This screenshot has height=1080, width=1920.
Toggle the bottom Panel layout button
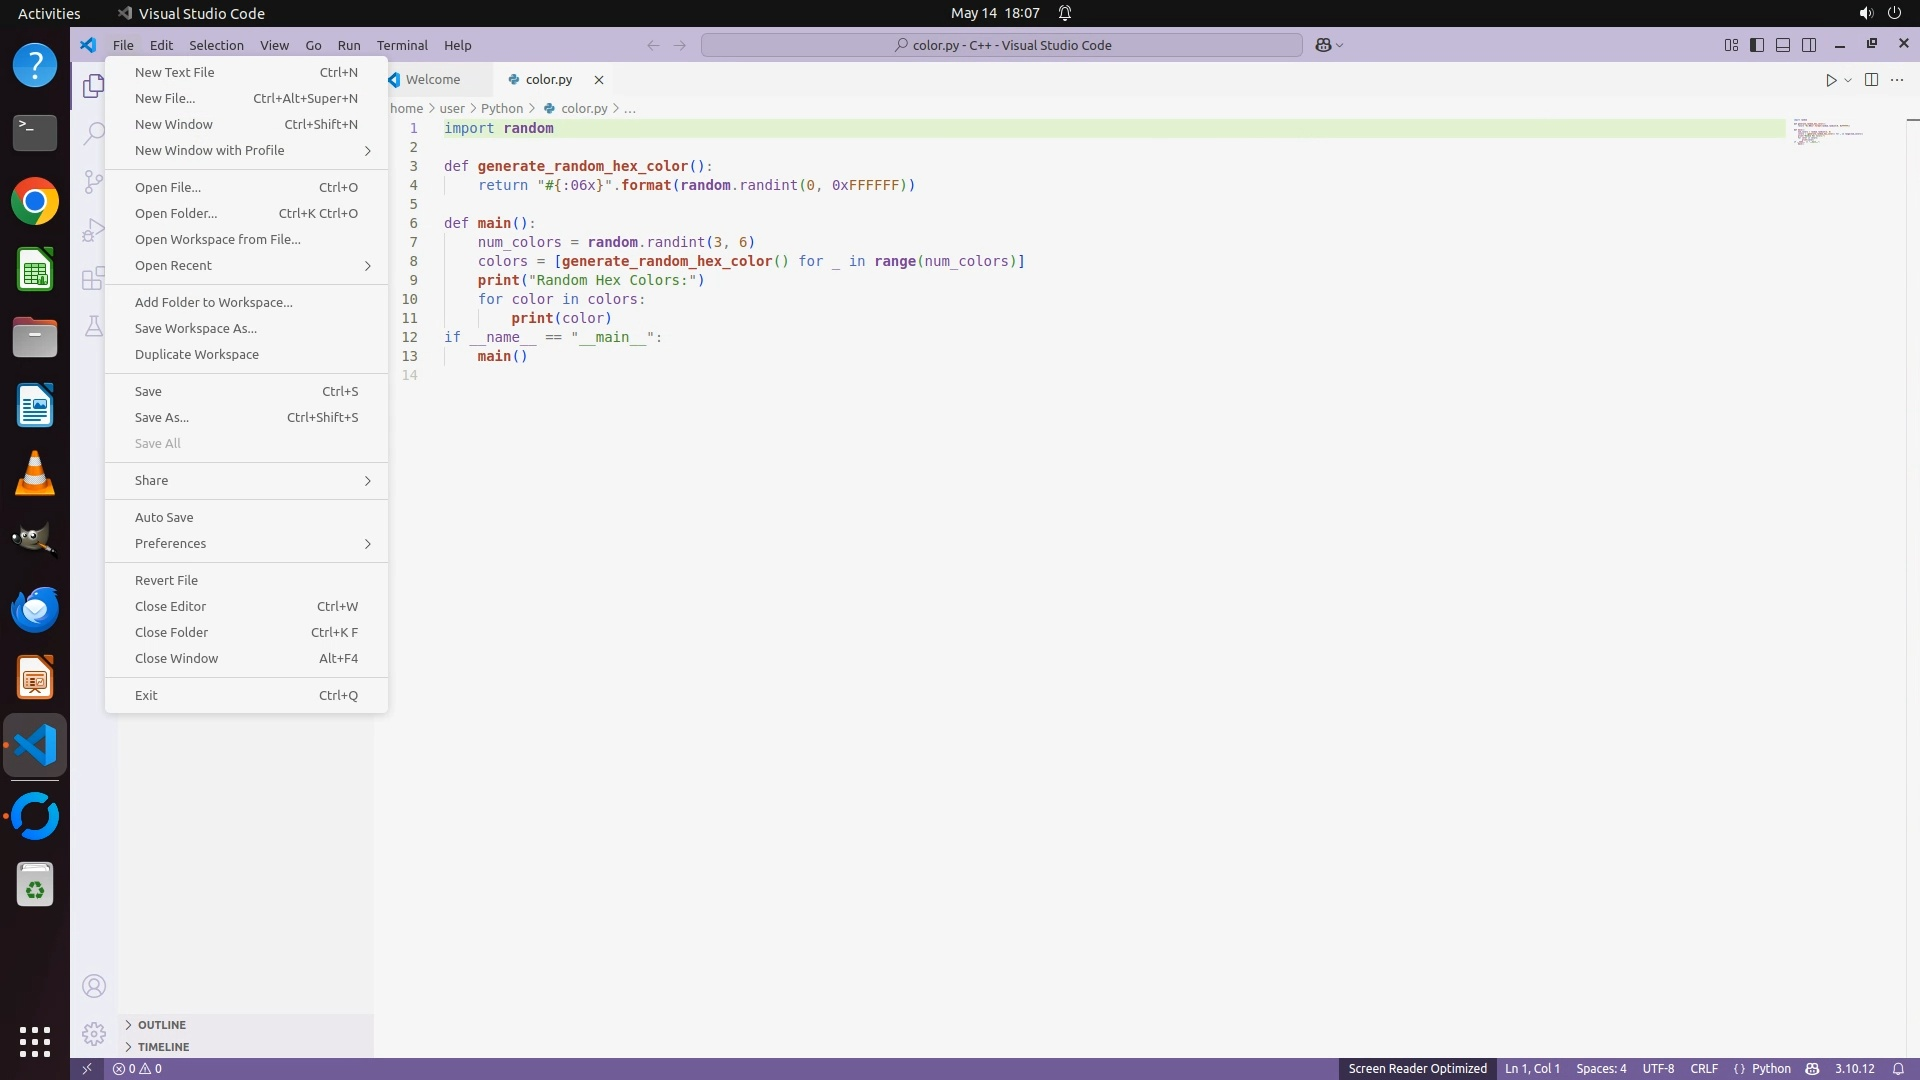tap(1782, 45)
